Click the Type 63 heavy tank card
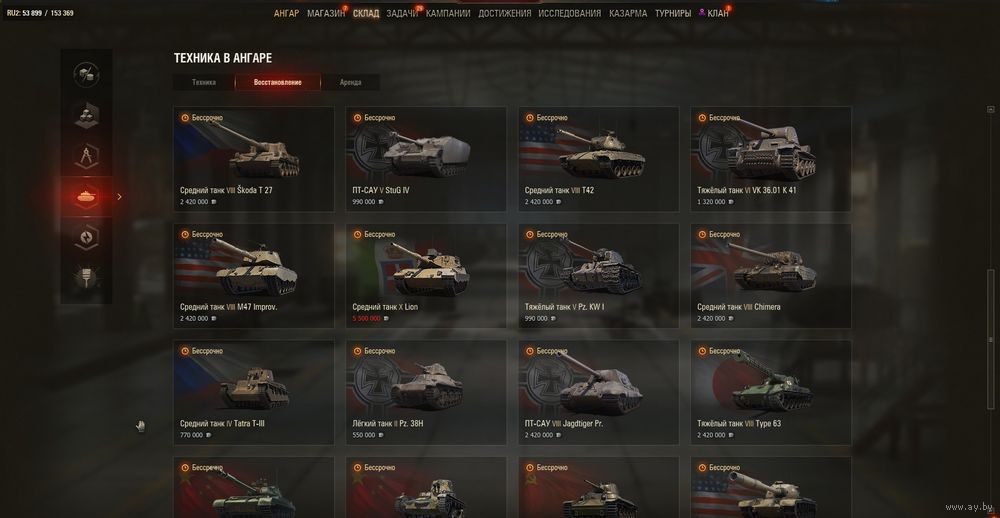 coord(770,392)
